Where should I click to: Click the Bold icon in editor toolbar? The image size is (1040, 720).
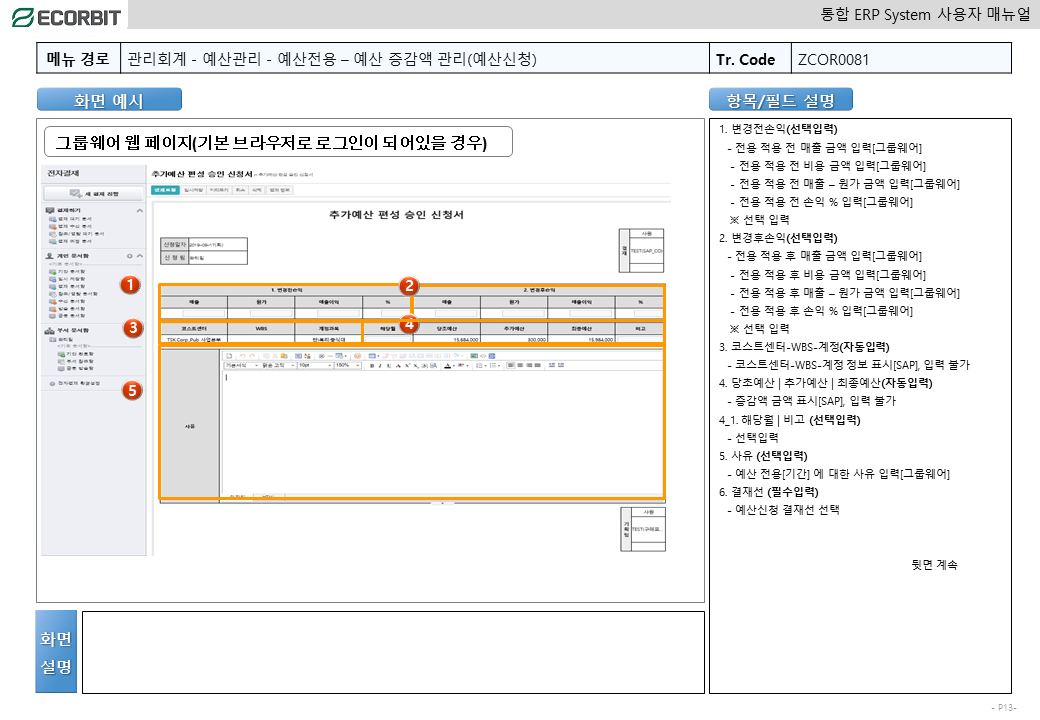click(x=372, y=366)
